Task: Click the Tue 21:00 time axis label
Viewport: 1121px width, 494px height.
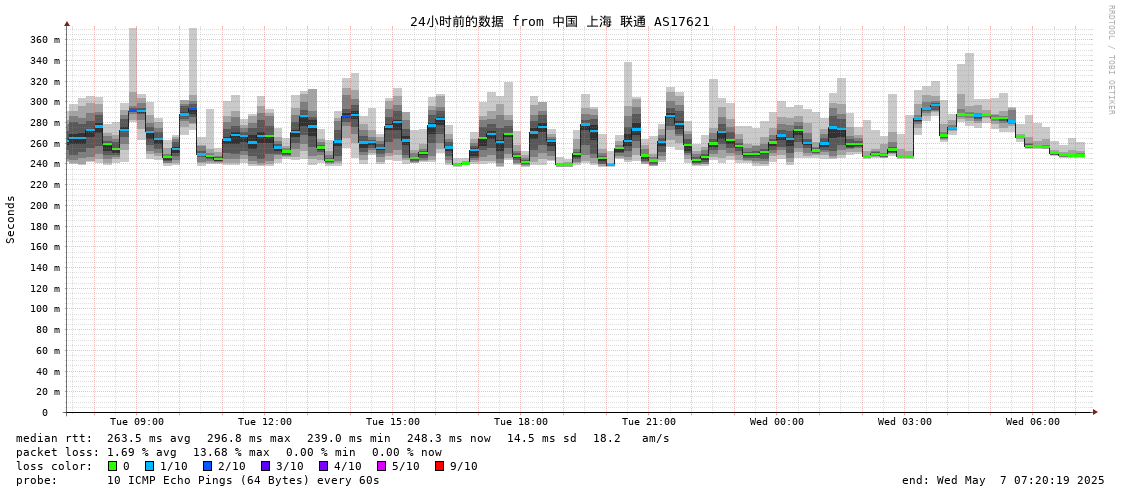Action: pos(648,422)
